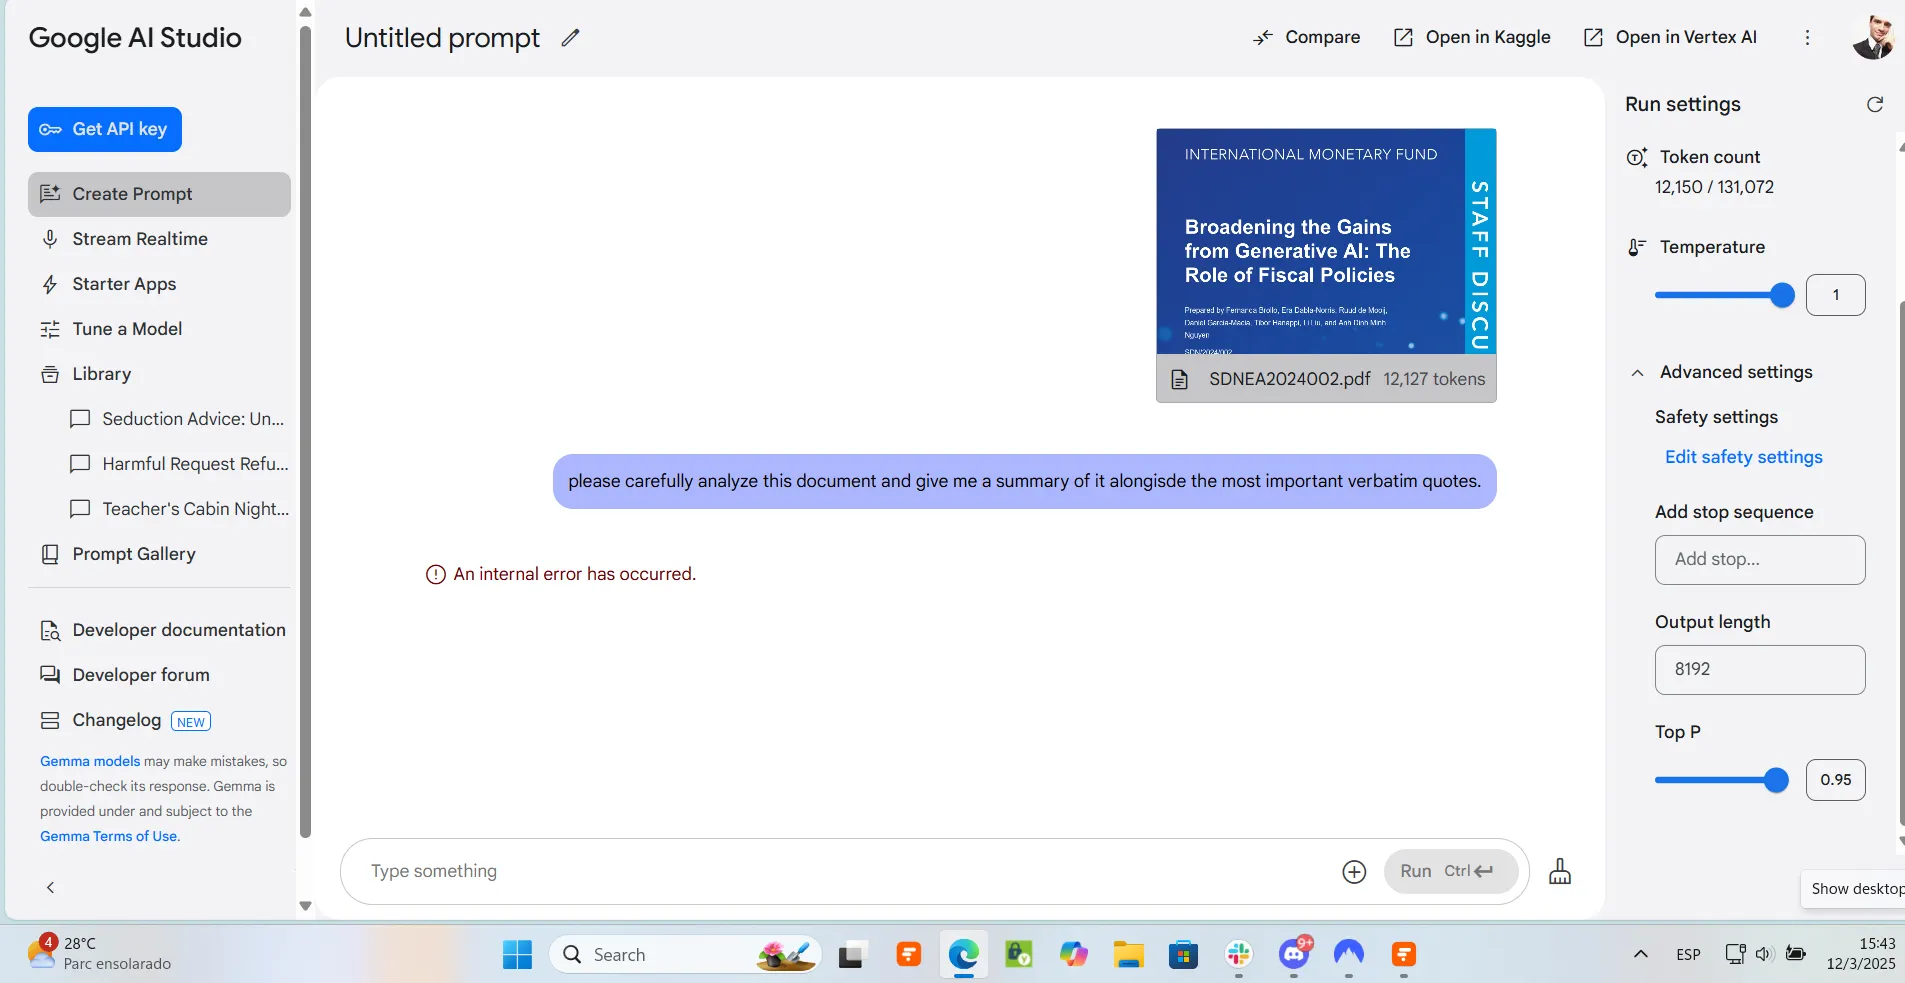This screenshot has width=1905, height=983.
Task: Open the three-dot more options menu
Action: (1807, 37)
